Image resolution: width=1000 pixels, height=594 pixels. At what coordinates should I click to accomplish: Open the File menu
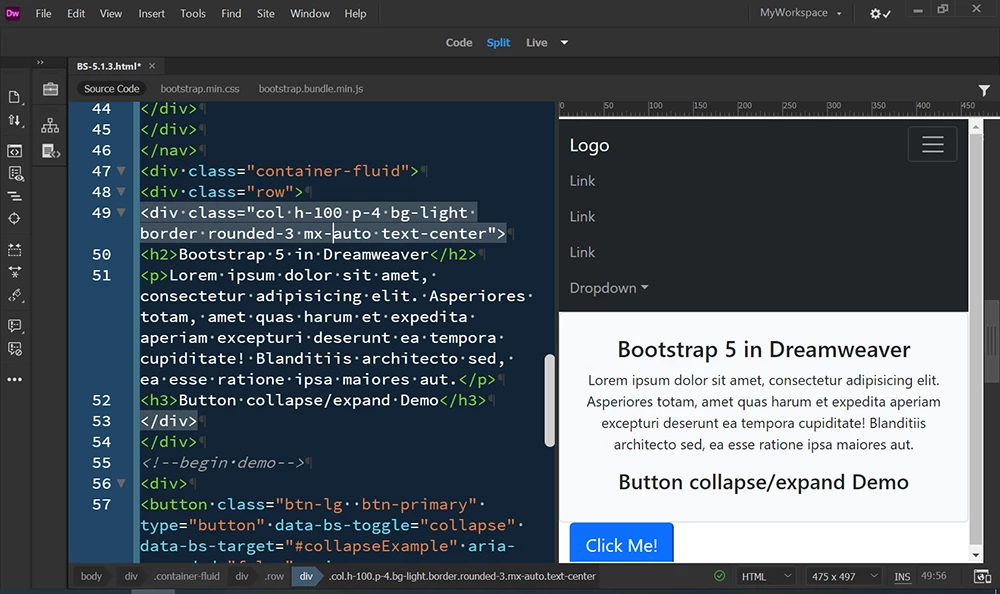tap(43, 13)
